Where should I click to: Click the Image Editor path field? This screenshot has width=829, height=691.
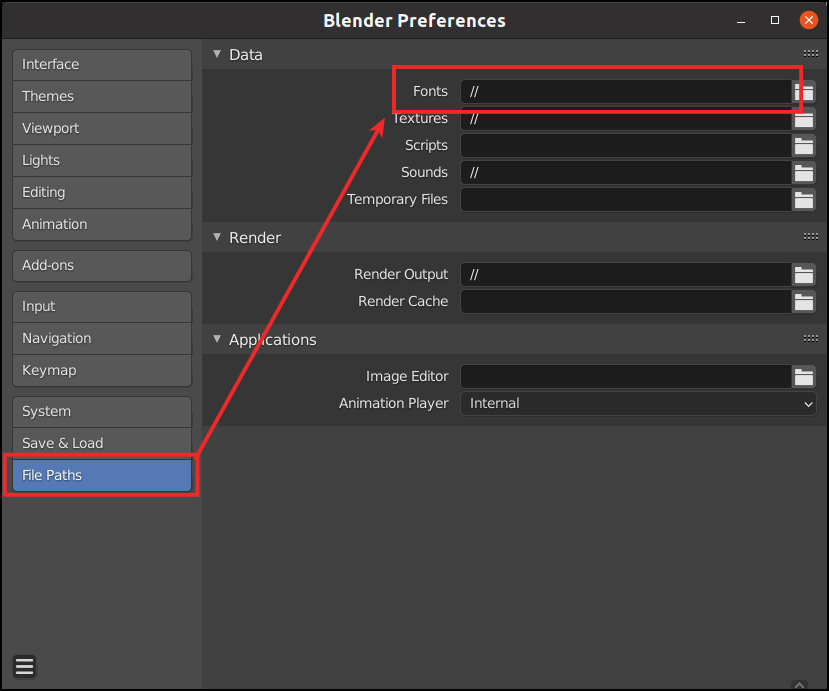click(626, 377)
